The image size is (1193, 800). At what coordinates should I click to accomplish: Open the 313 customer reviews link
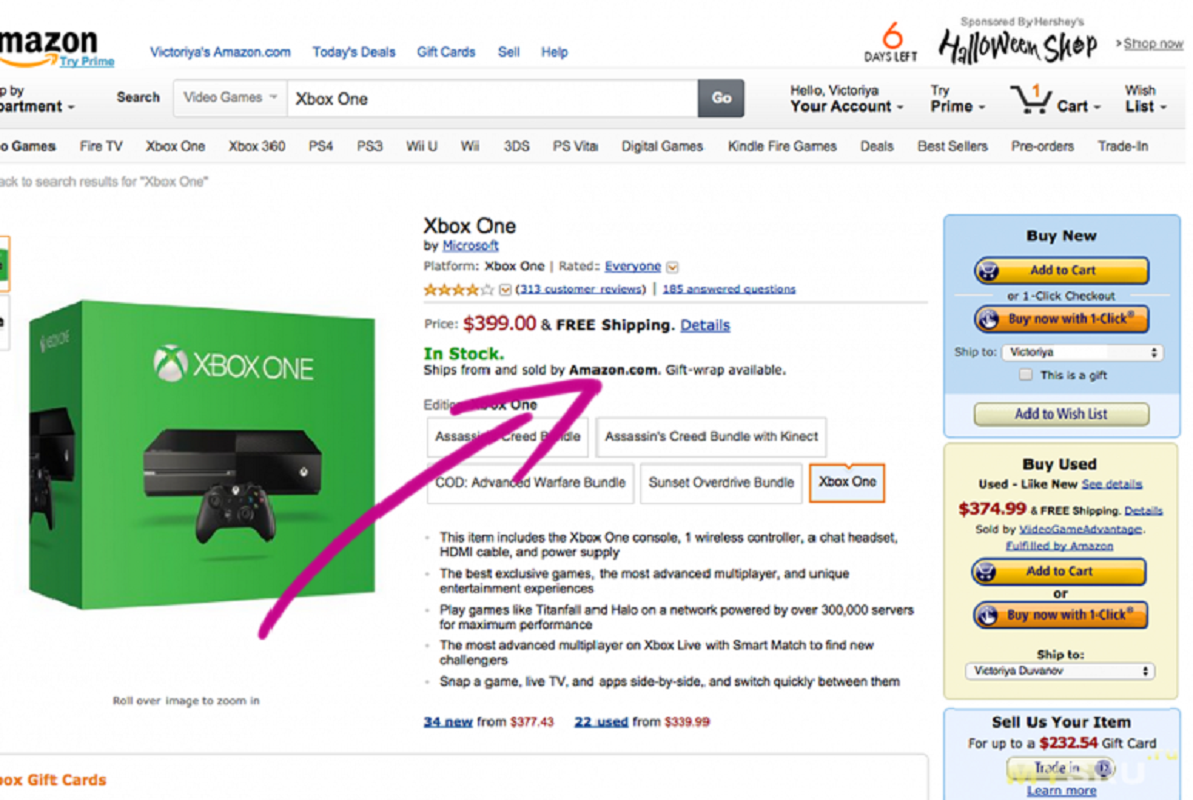581,289
